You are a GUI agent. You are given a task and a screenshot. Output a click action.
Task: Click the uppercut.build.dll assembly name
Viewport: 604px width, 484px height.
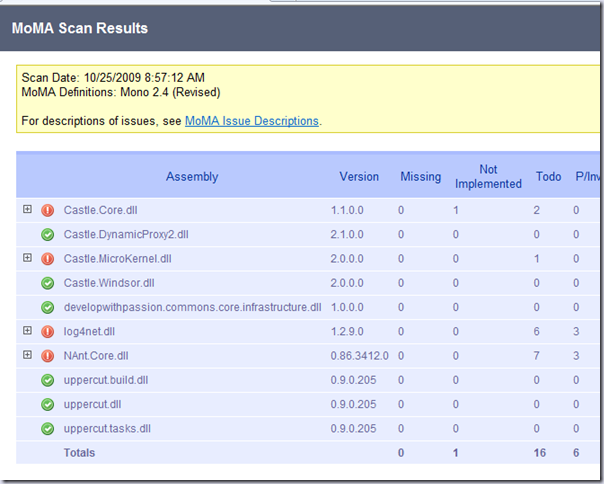[x=106, y=380]
